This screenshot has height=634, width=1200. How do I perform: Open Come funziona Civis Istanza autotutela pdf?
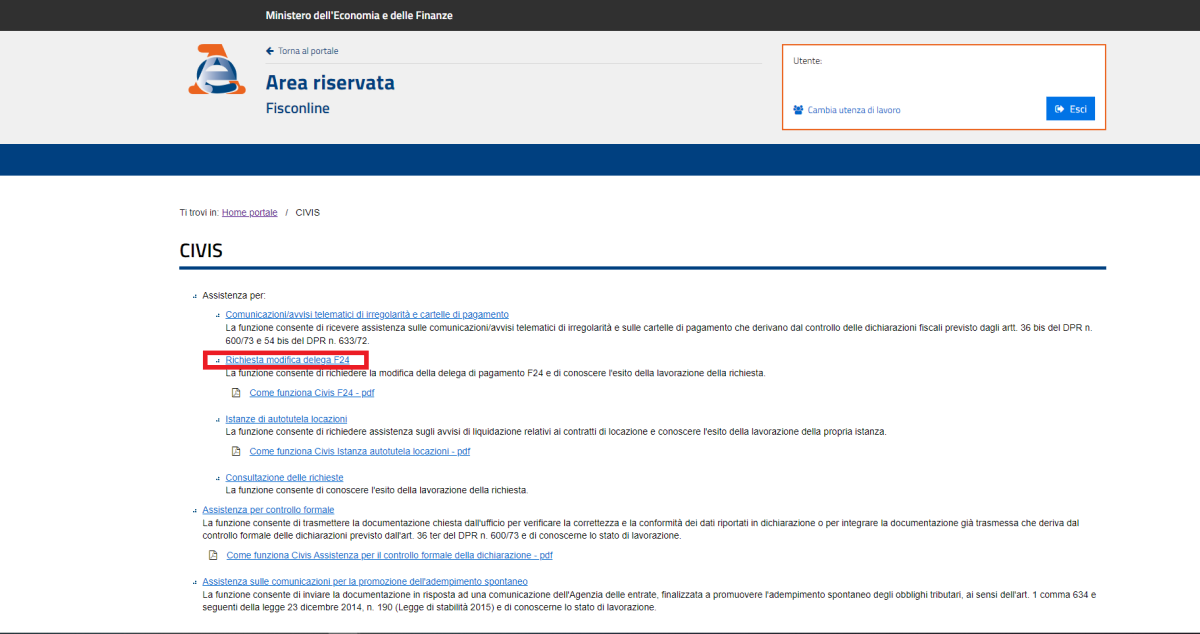359,451
